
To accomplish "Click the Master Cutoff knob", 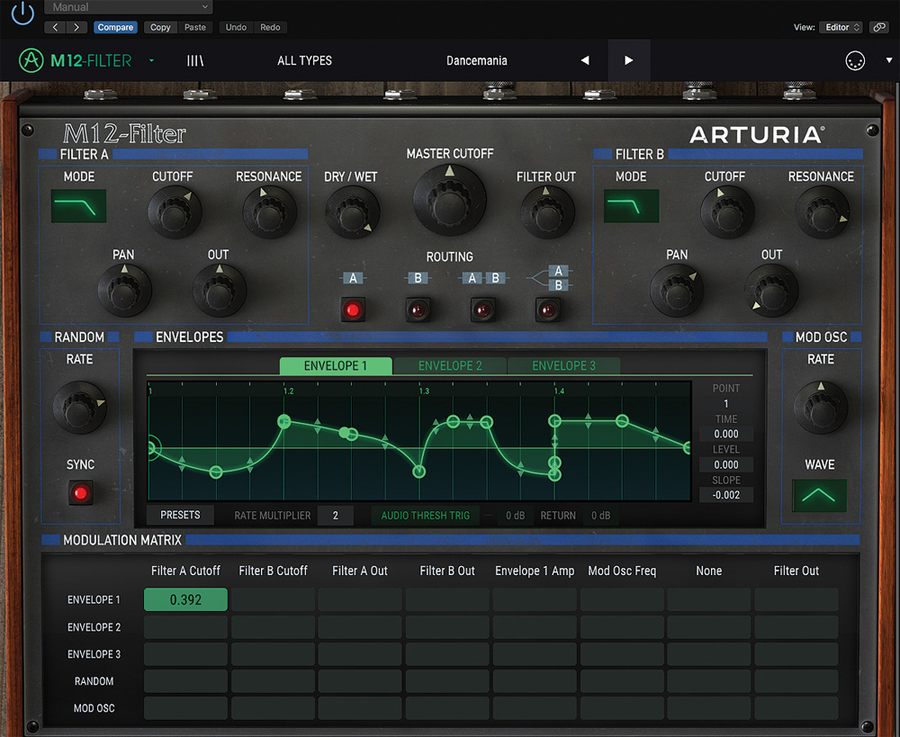I will [449, 200].
